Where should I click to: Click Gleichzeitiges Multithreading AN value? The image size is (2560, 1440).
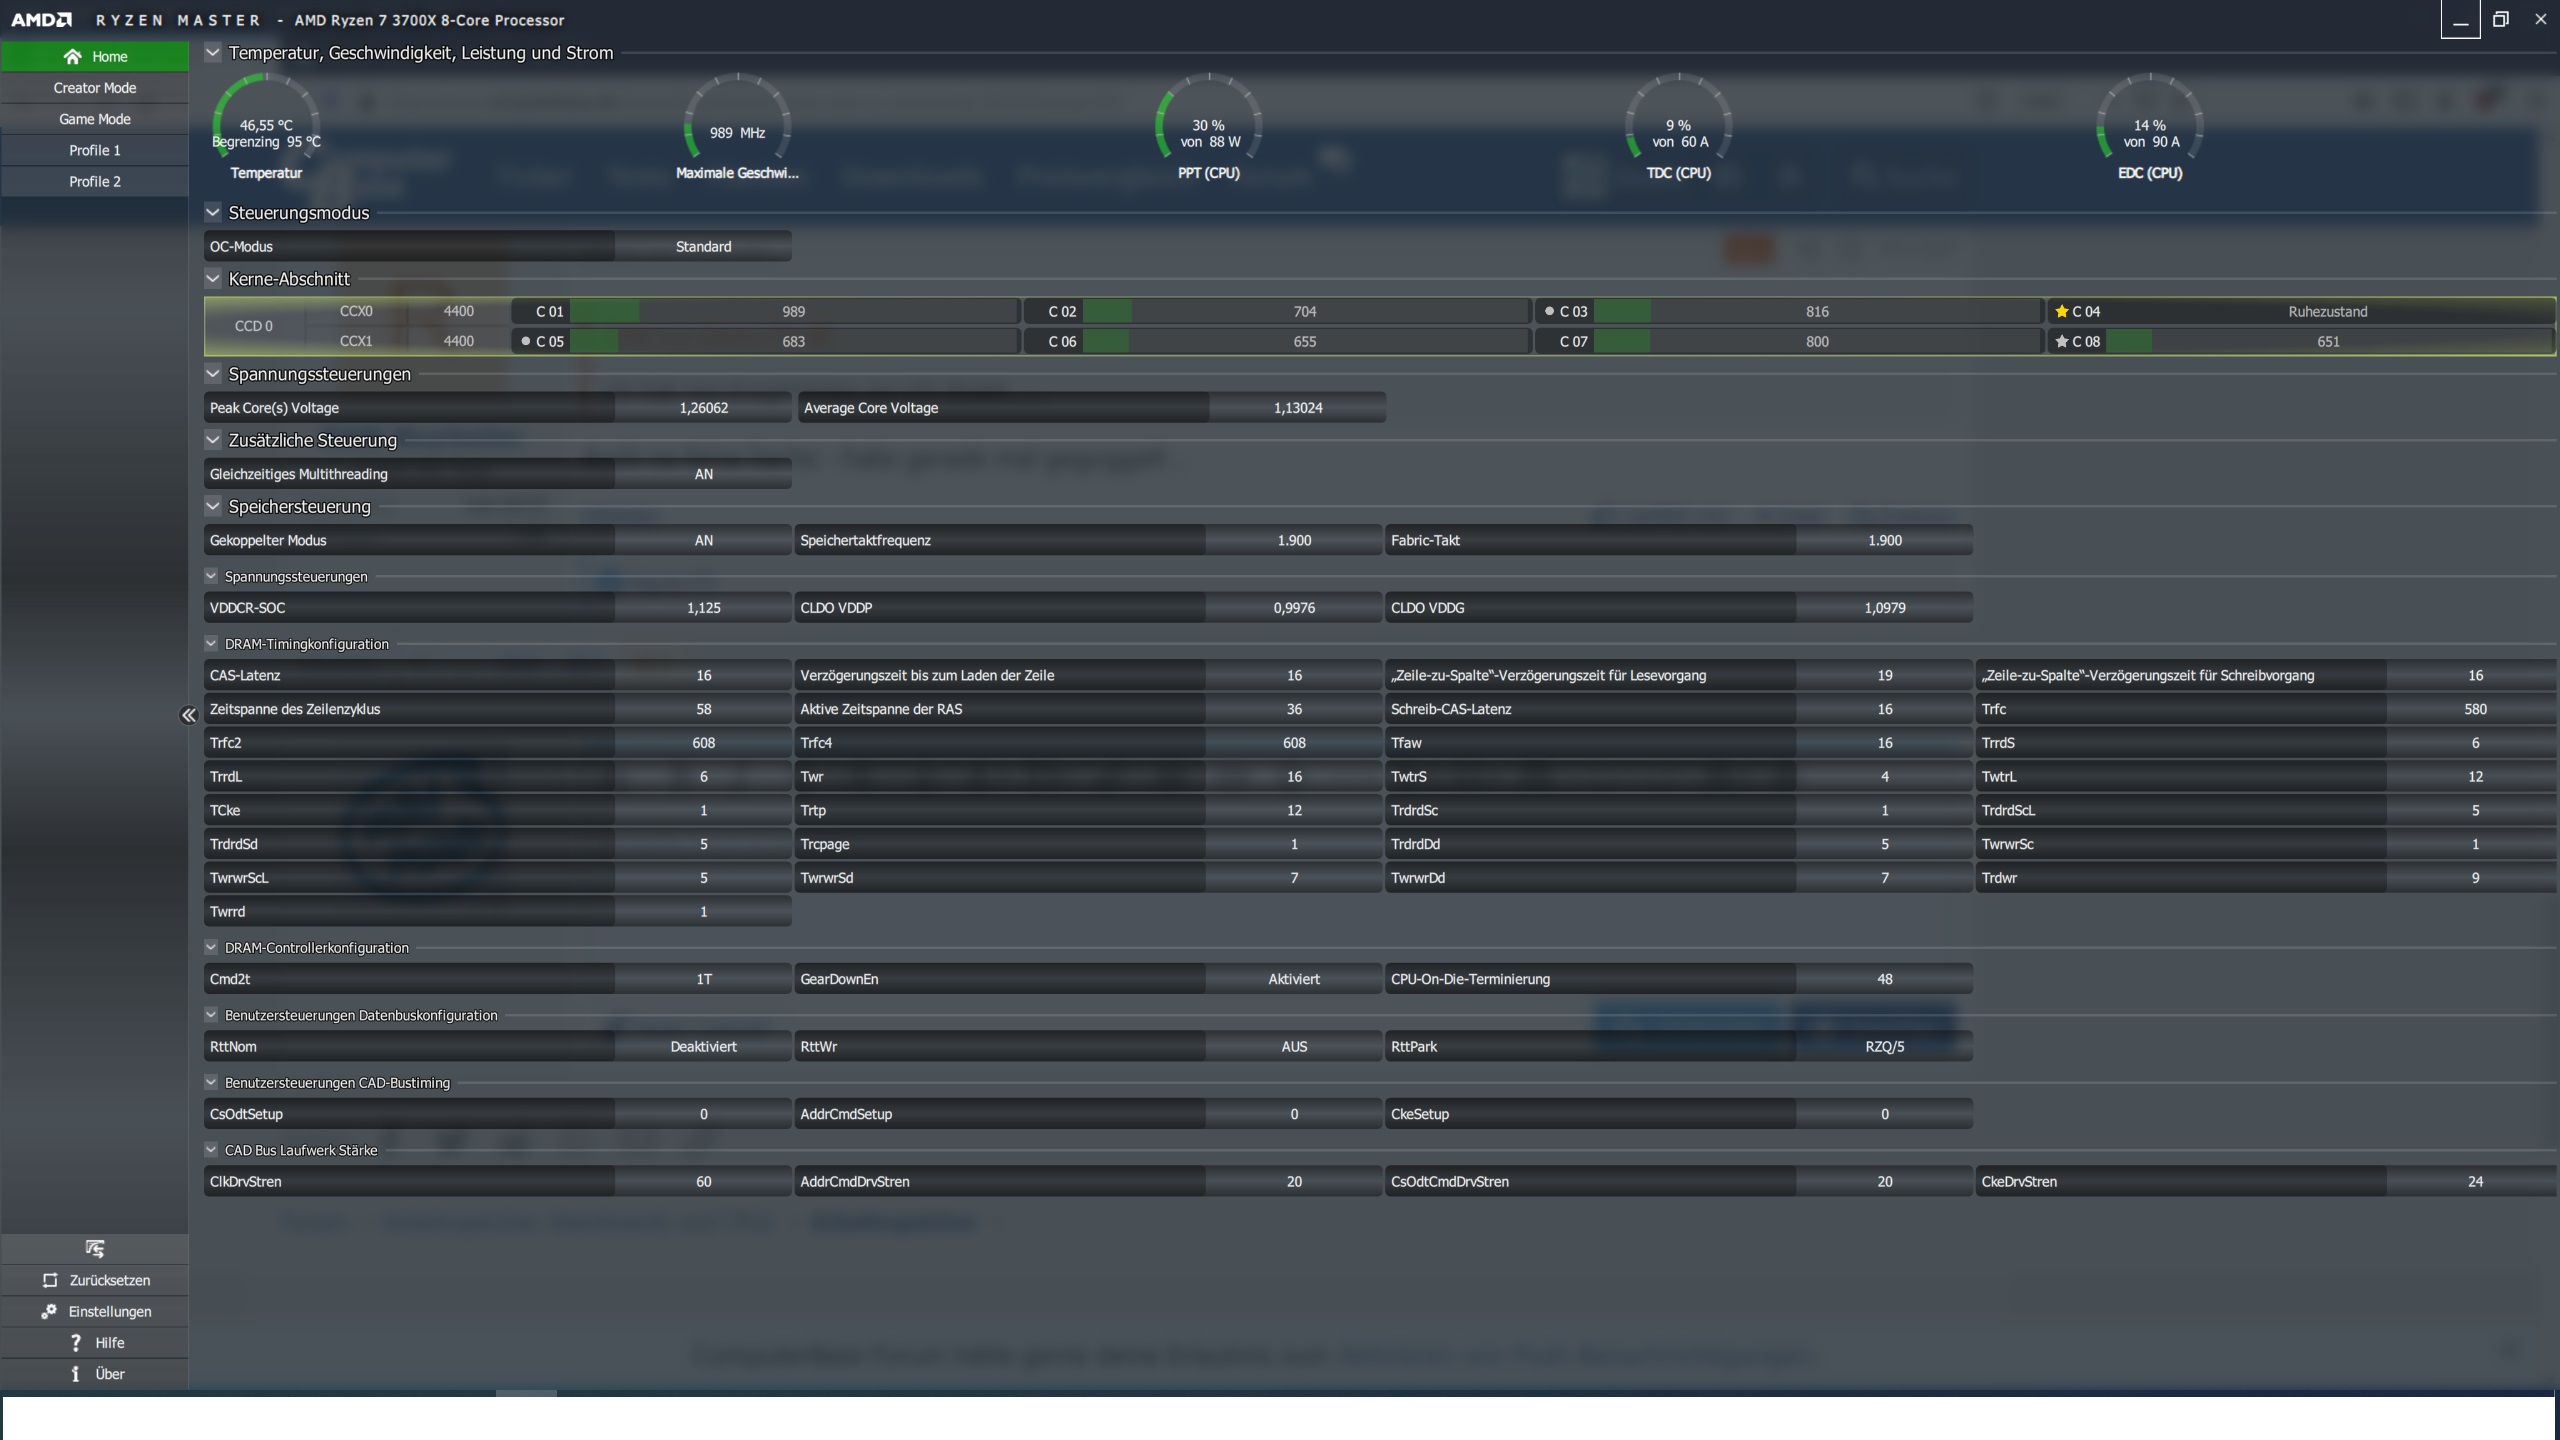pos(703,474)
